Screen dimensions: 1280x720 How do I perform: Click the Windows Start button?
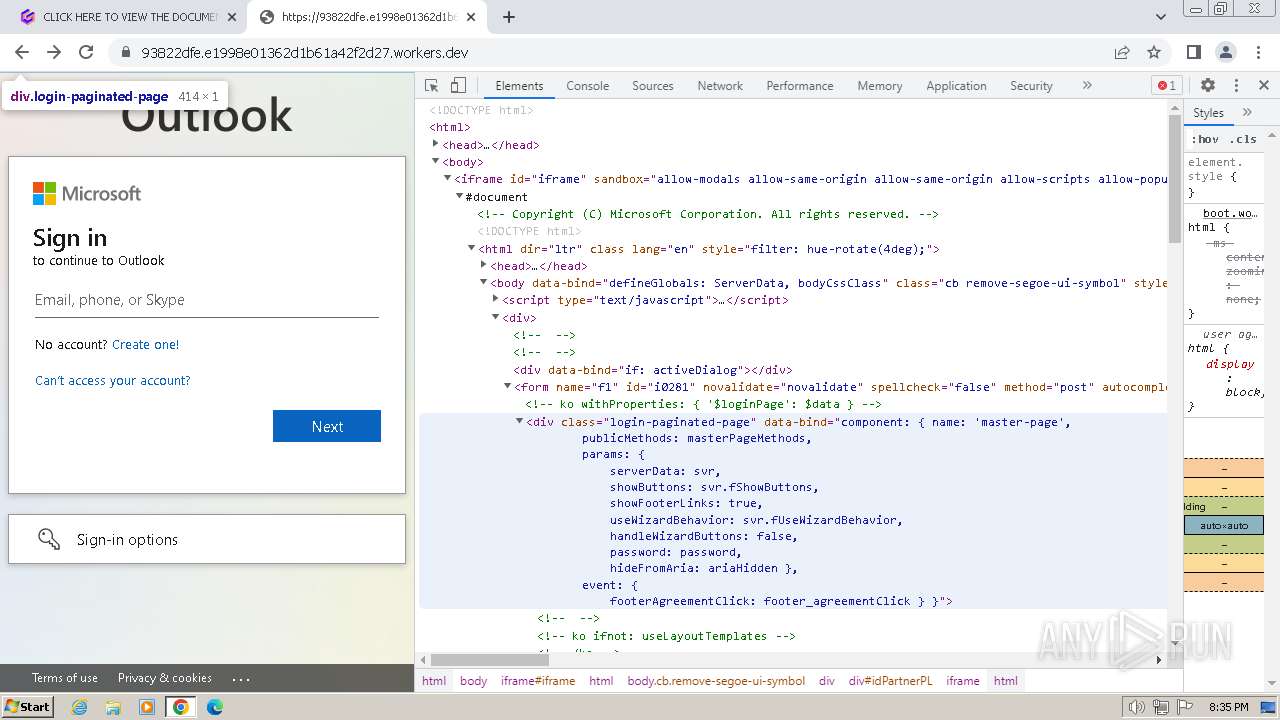pyautogui.click(x=28, y=706)
